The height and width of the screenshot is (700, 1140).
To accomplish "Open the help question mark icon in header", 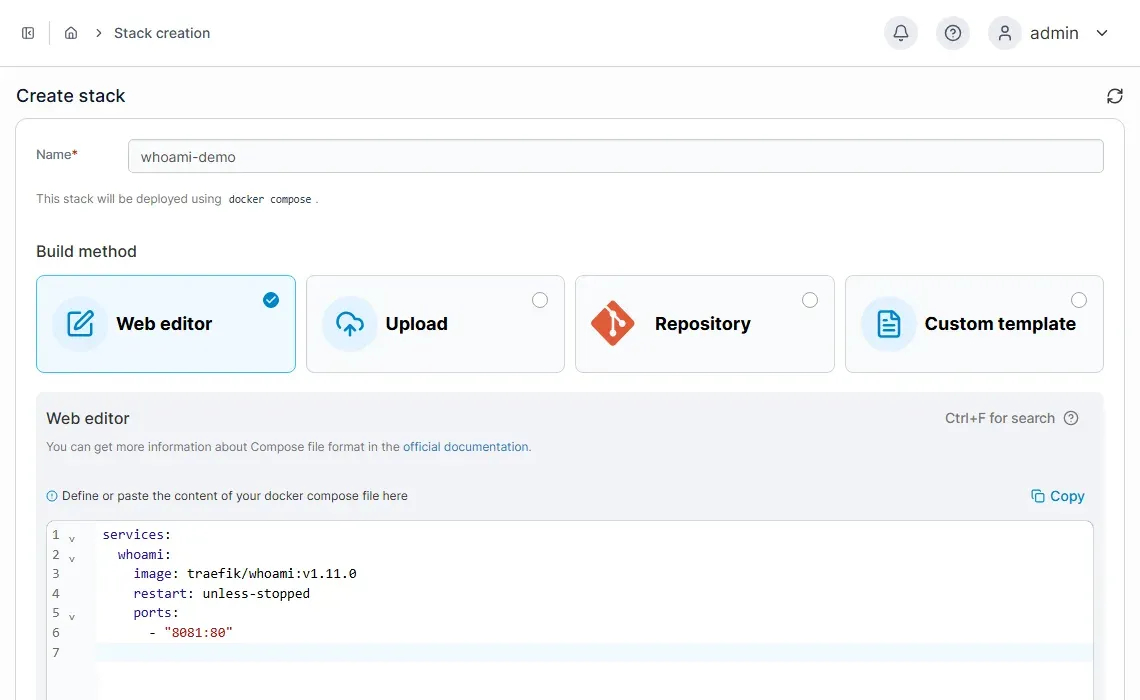I will (952, 33).
